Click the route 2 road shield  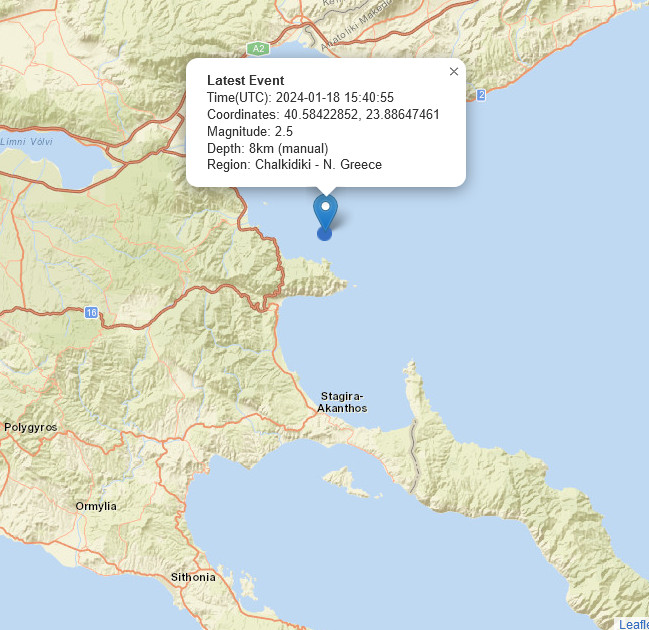click(481, 95)
